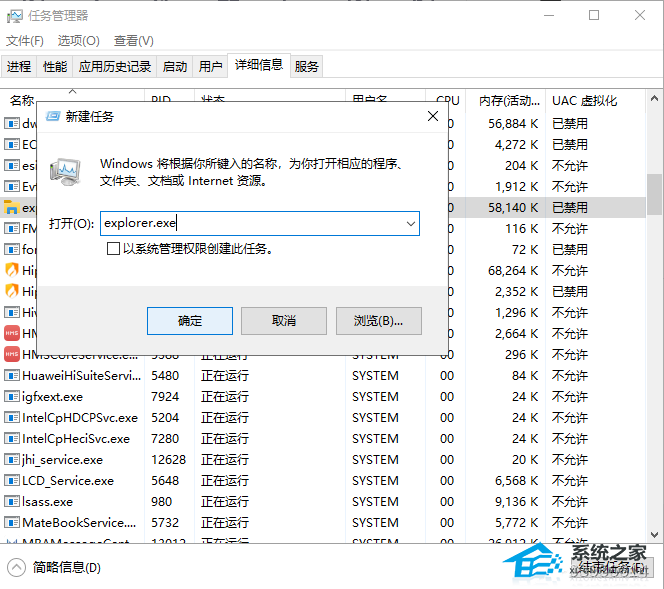Click the igfxext.exe process icon
Screen dimensions: 664x589
[12, 396]
